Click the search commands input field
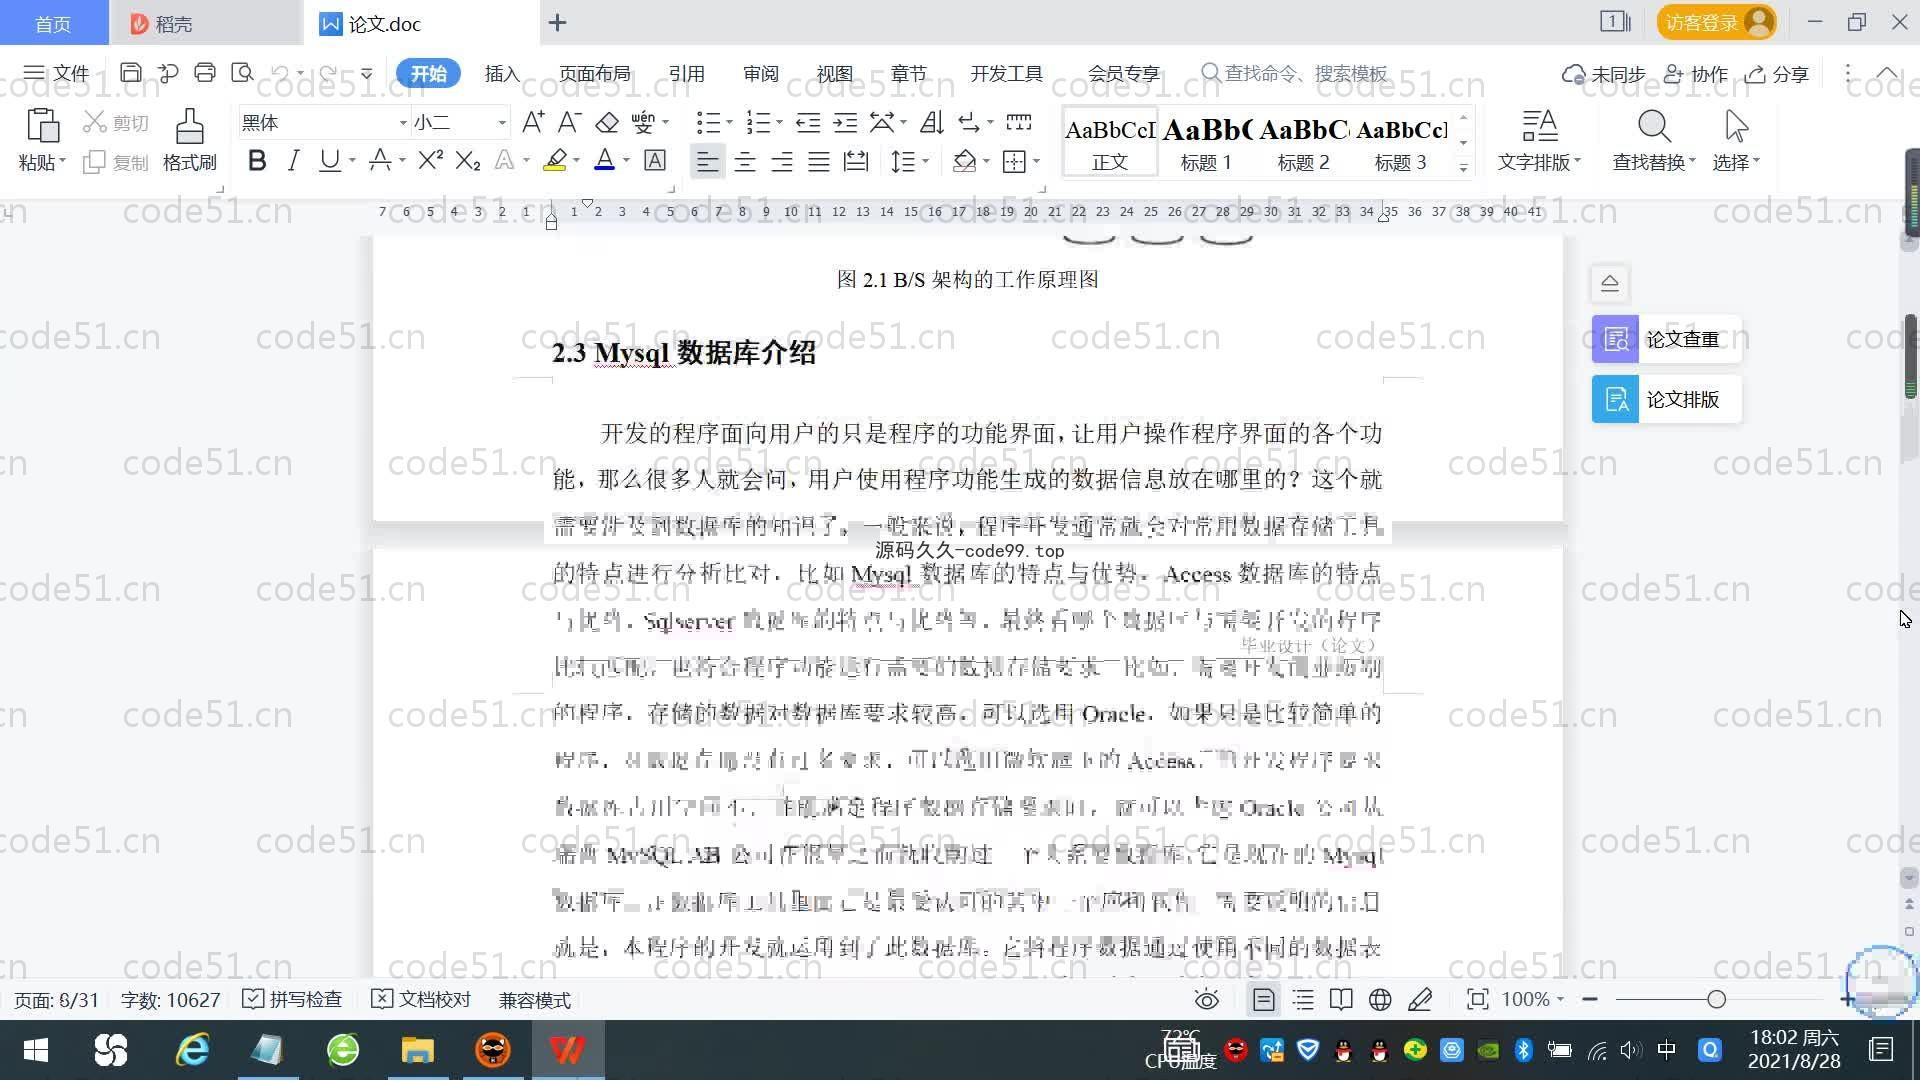The height and width of the screenshot is (1080, 1920). pos(1296,73)
